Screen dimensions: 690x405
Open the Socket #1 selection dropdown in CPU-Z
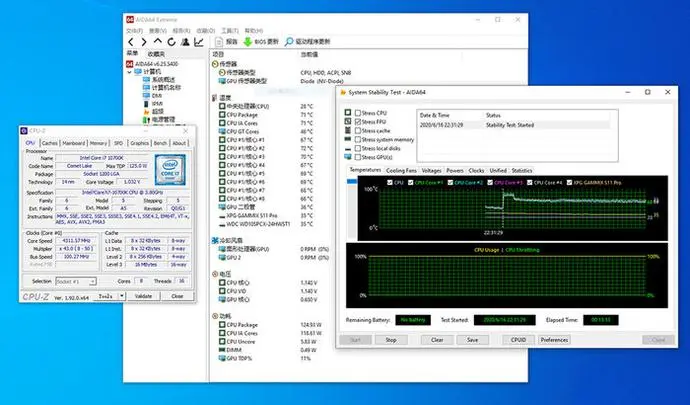coord(76,281)
